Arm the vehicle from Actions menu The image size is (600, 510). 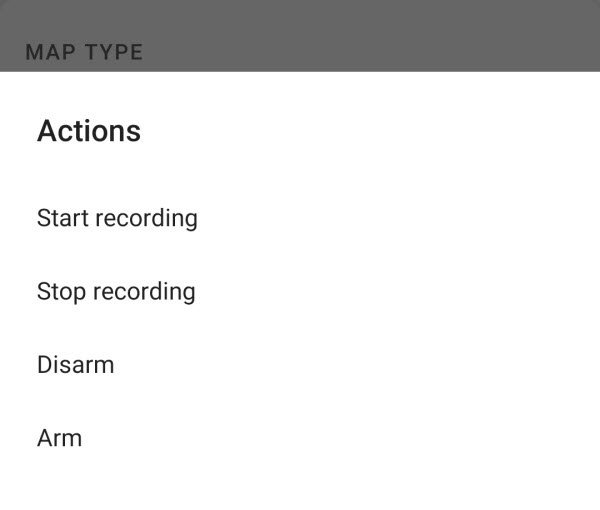pos(59,438)
